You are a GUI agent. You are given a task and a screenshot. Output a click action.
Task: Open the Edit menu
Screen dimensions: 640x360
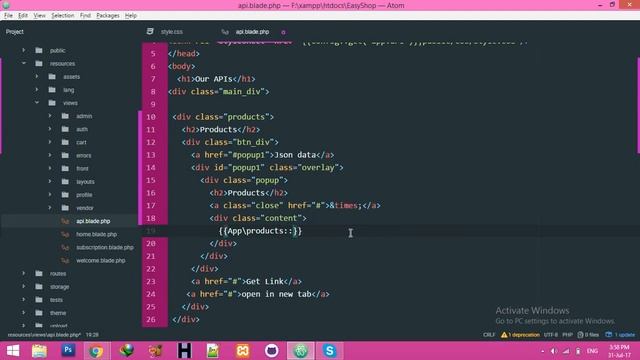tap(23, 16)
